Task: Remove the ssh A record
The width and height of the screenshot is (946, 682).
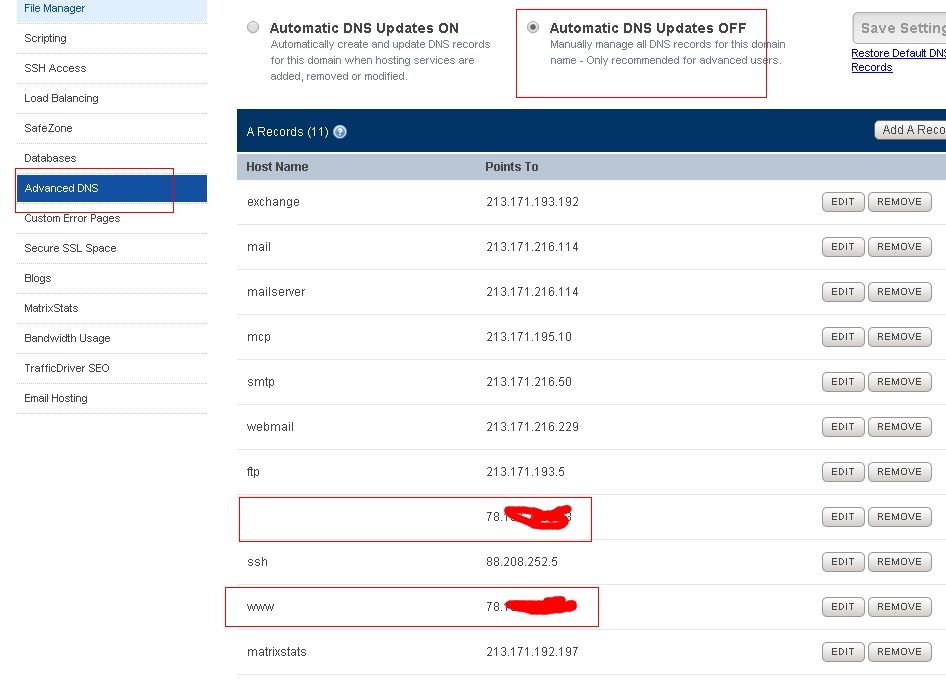Action: [900, 562]
